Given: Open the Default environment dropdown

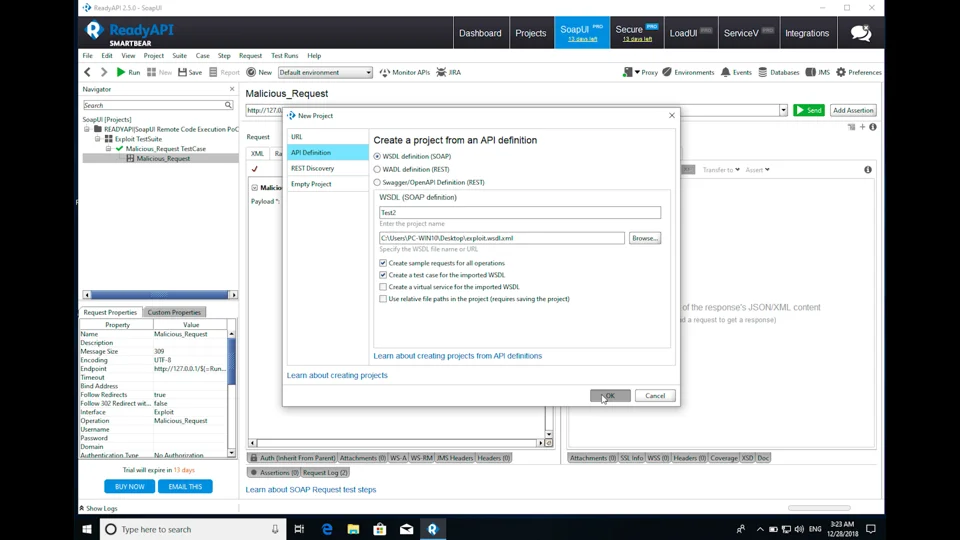Looking at the screenshot, I should click(x=325, y=72).
